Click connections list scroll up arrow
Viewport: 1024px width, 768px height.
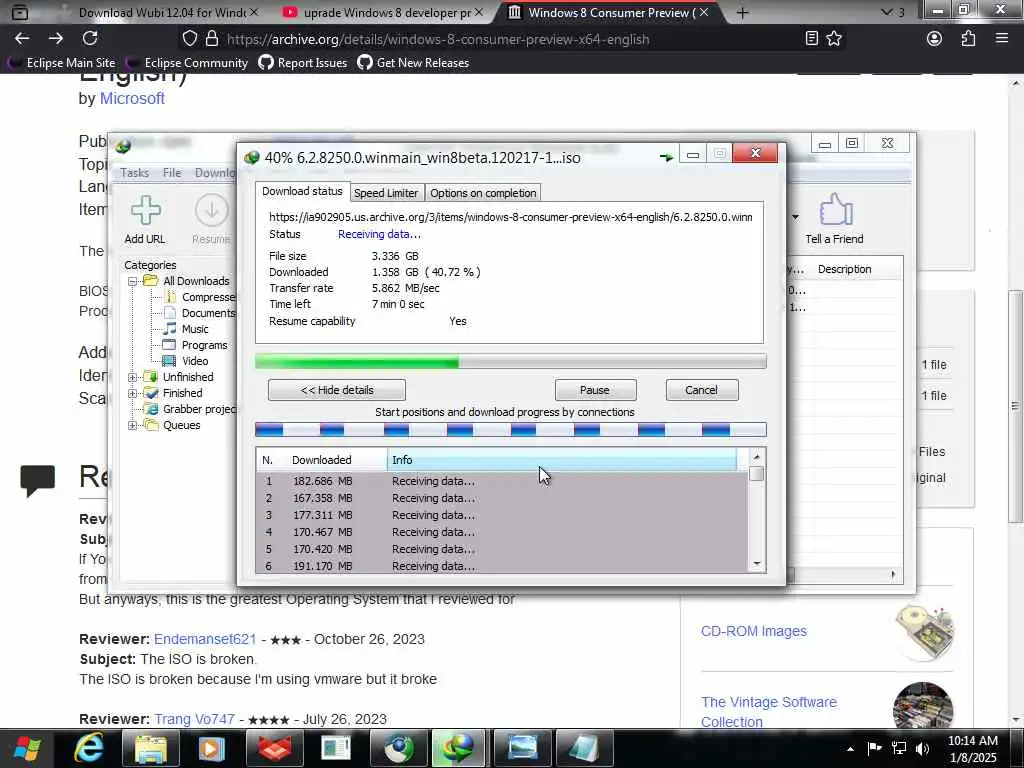756,456
